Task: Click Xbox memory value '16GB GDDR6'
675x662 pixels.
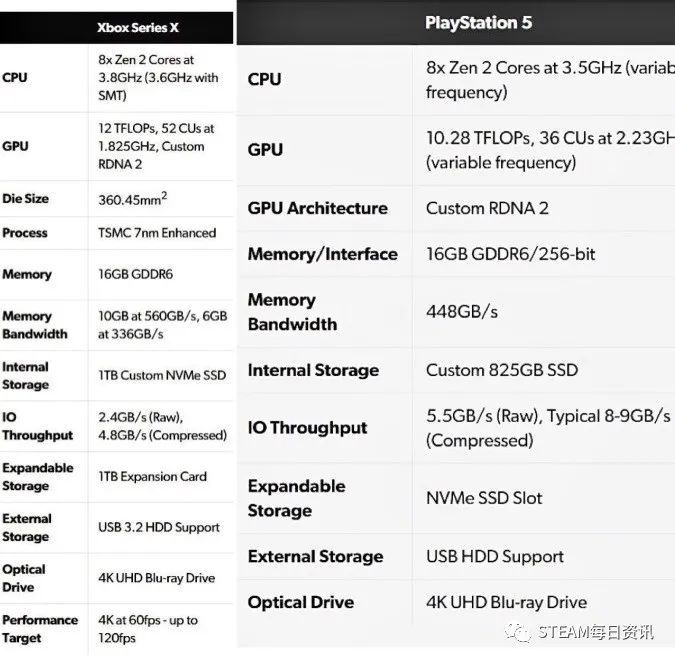Action: click(x=135, y=274)
